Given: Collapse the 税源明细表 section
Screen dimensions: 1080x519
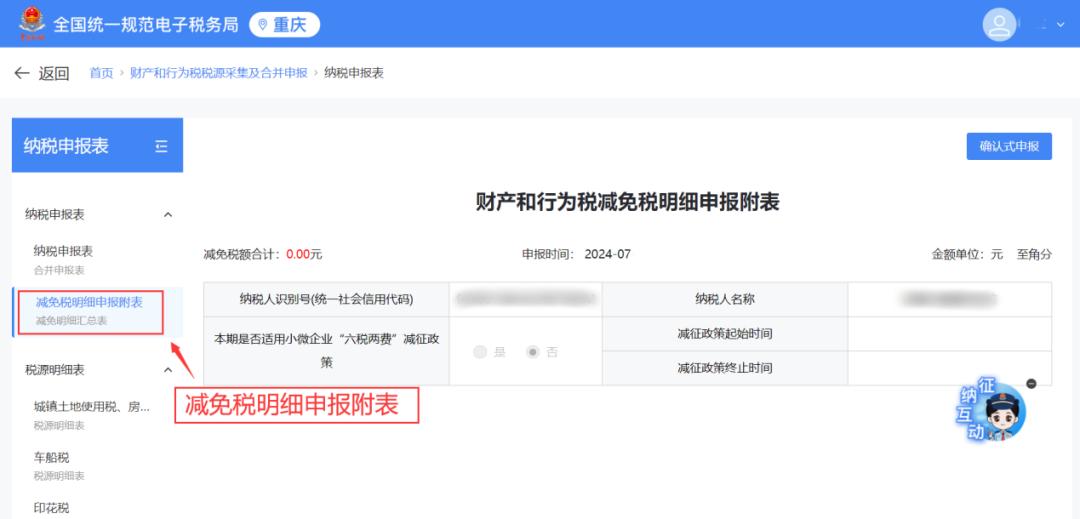Looking at the screenshot, I should [x=167, y=370].
